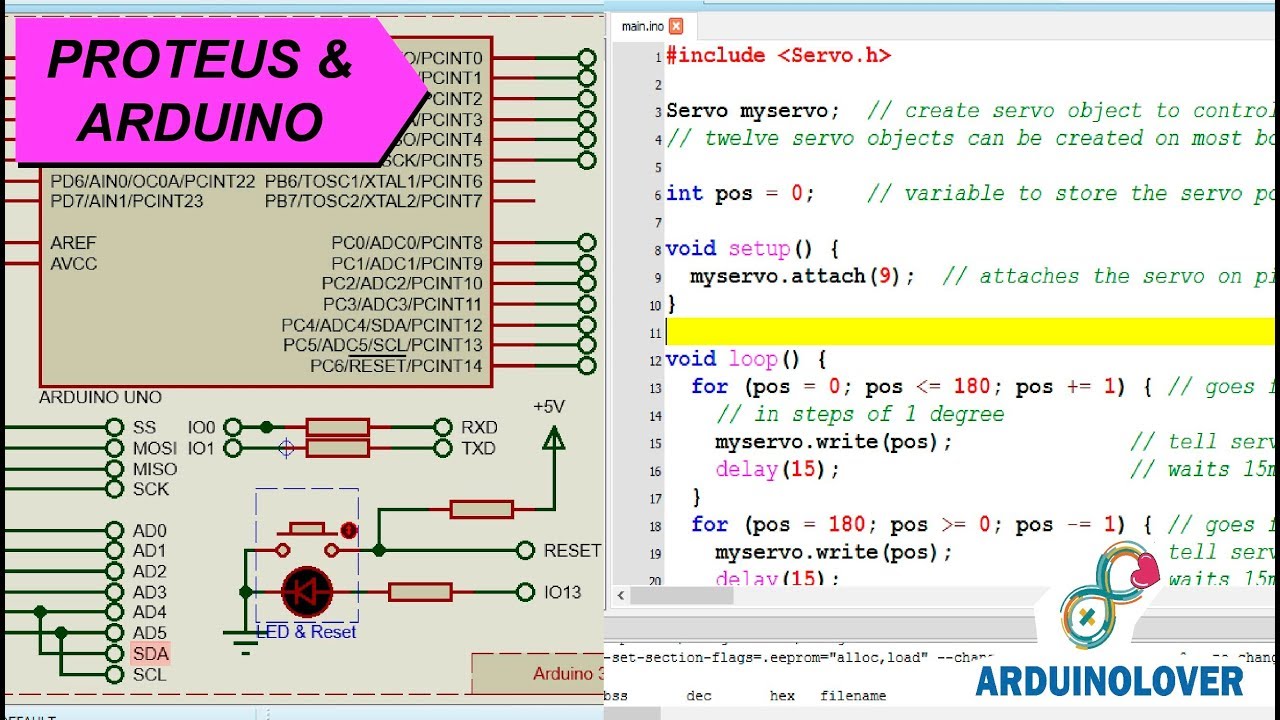Click the left arrow of the code editor's horizontal scrollbar
Viewport: 1280px width, 720px height.
point(620,595)
